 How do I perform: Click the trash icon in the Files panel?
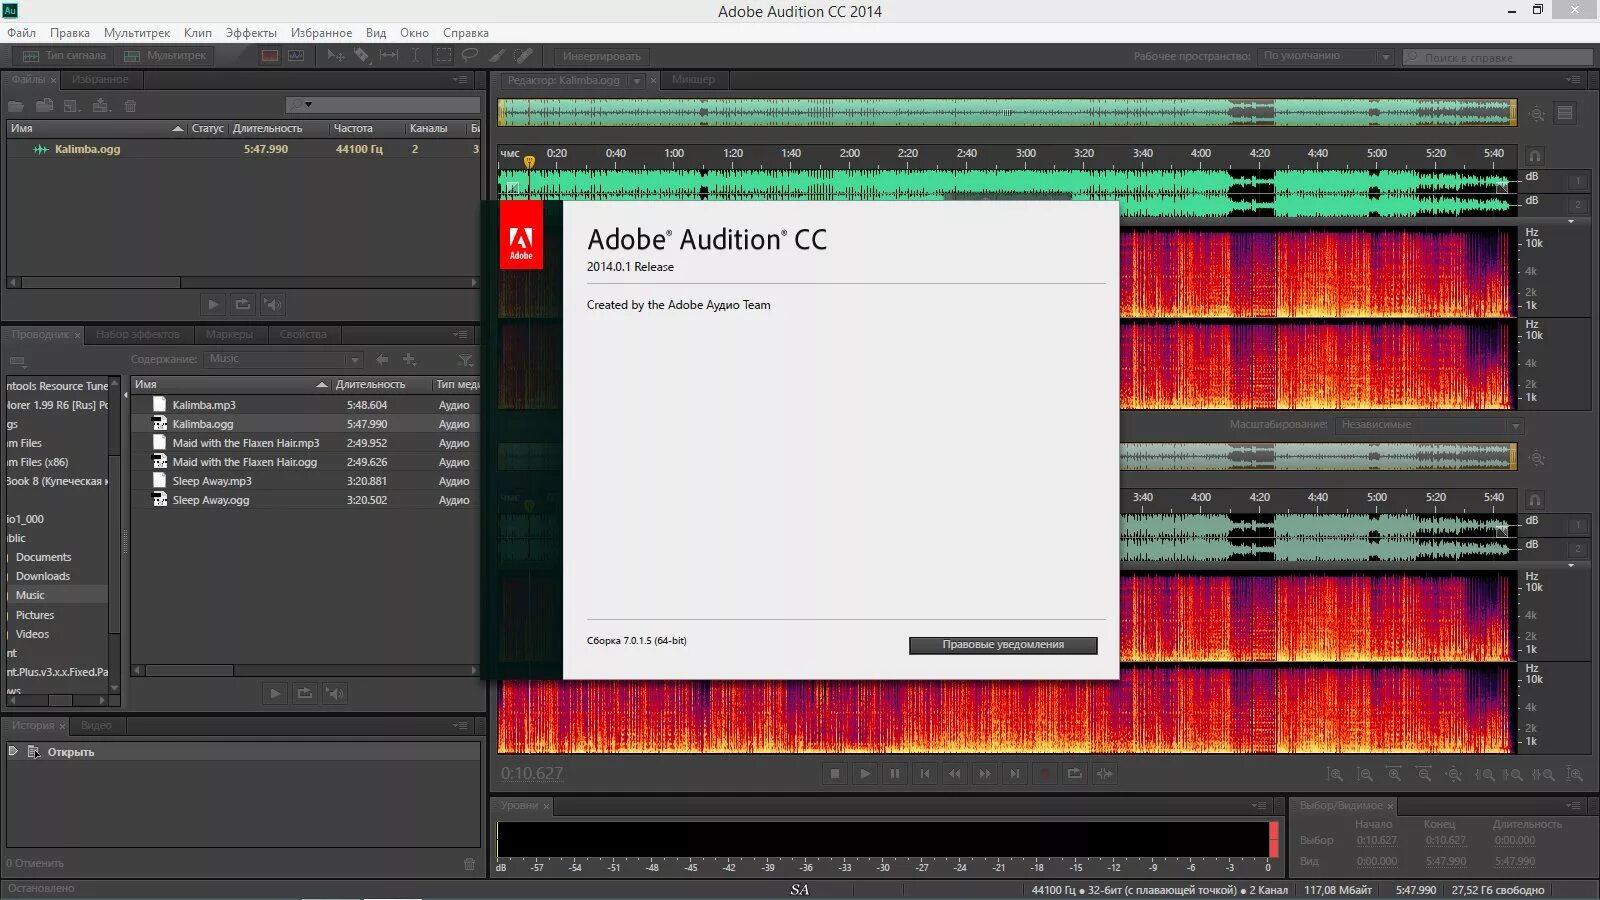tap(130, 105)
